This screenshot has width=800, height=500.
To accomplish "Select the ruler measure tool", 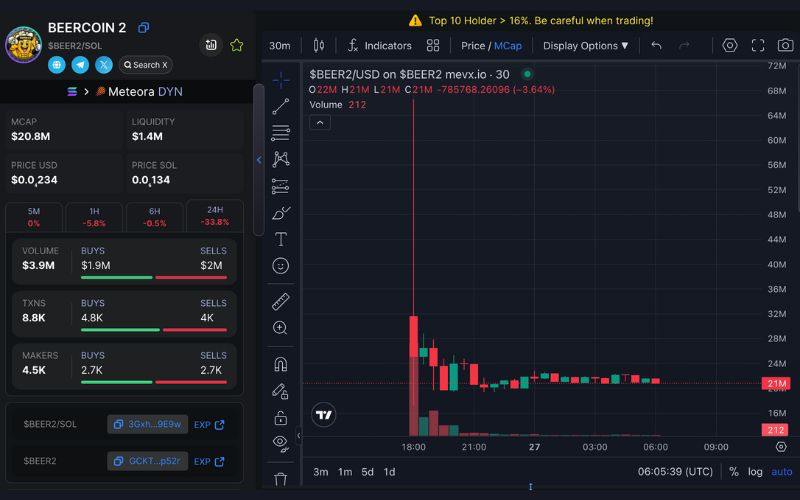I will point(281,302).
